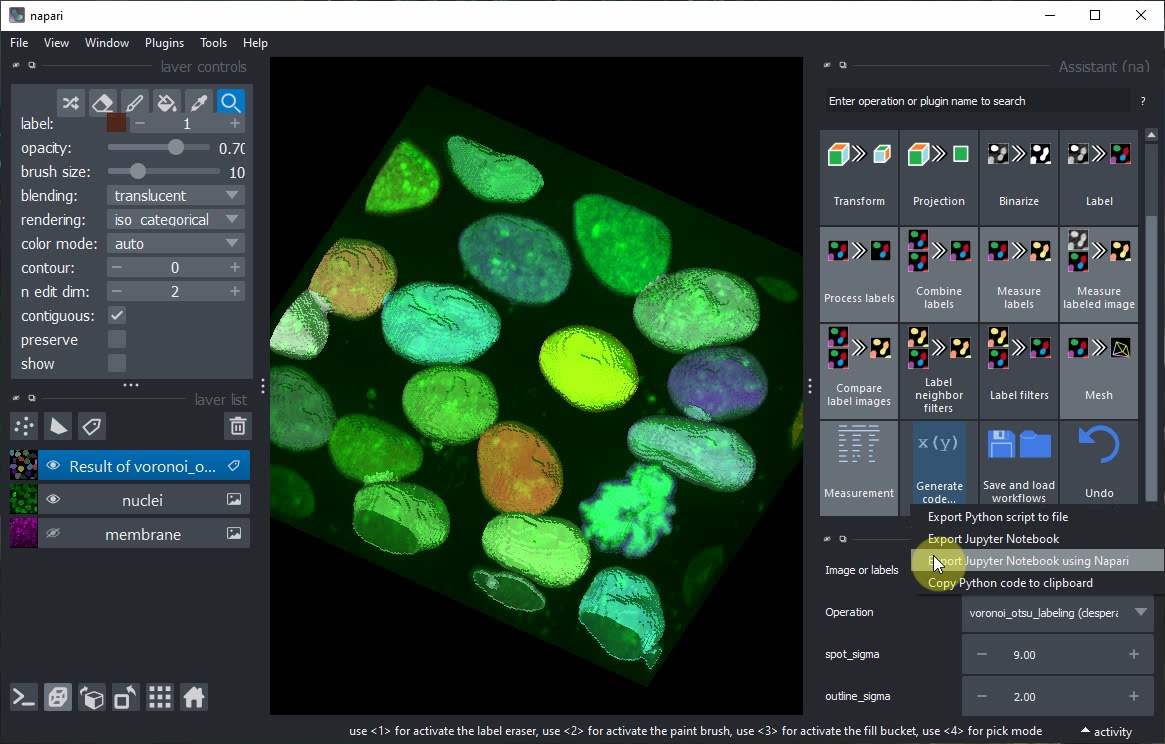Image resolution: width=1165 pixels, height=744 pixels.
Task: Open the Plugins menu
Action: pyautogui.click(x=164, y=43)
